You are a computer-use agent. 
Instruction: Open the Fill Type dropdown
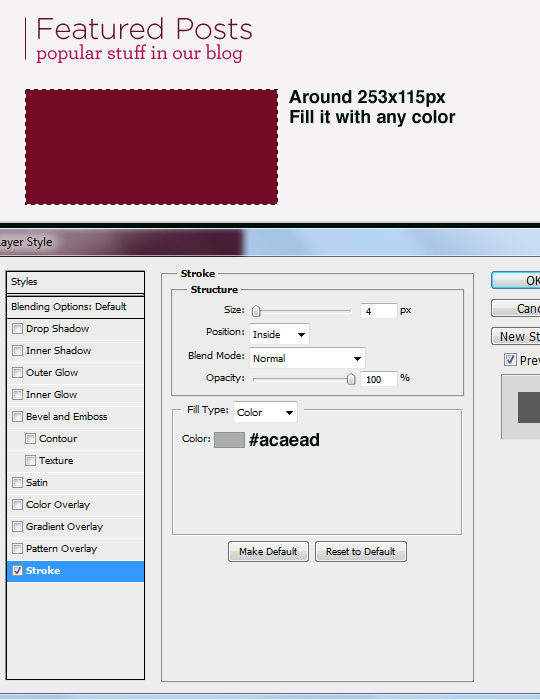point(265,412)
